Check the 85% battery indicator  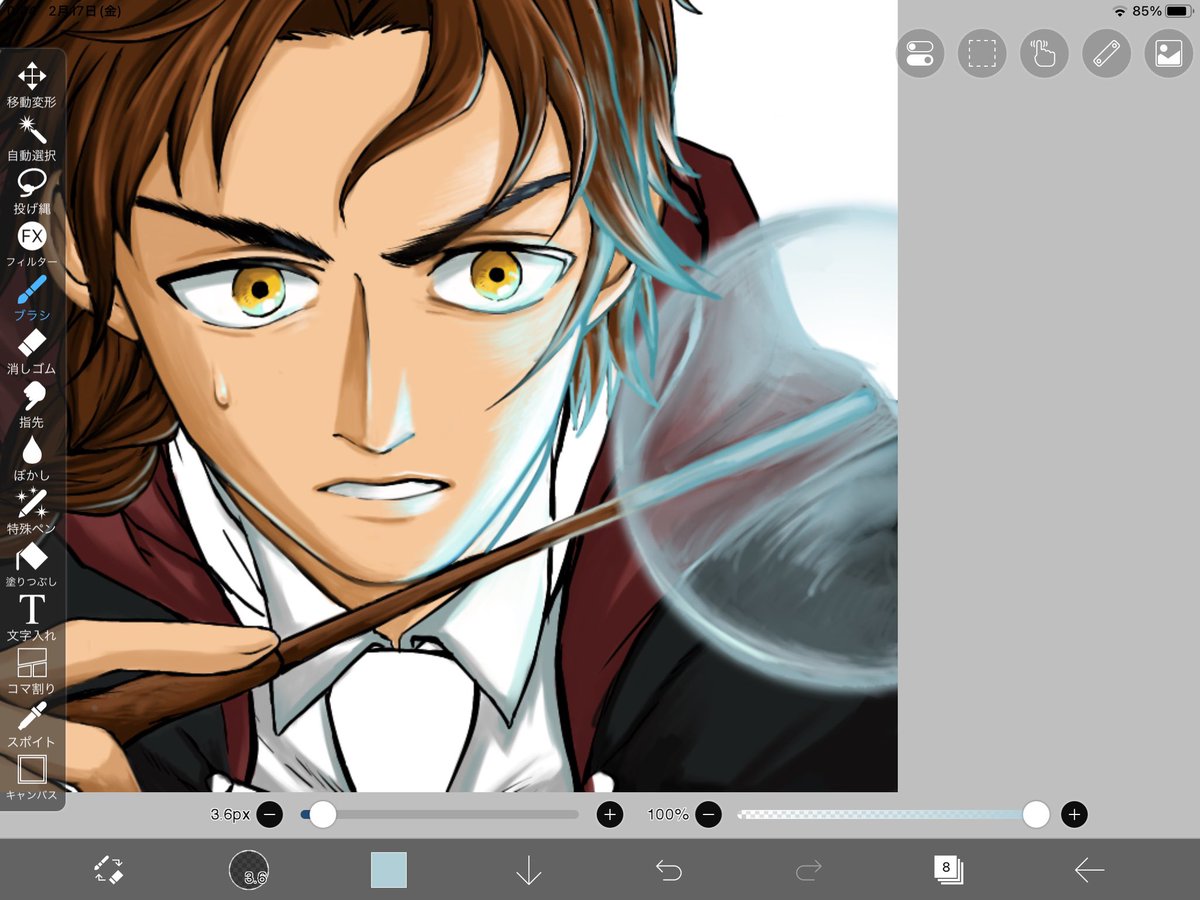(1164, 11)
